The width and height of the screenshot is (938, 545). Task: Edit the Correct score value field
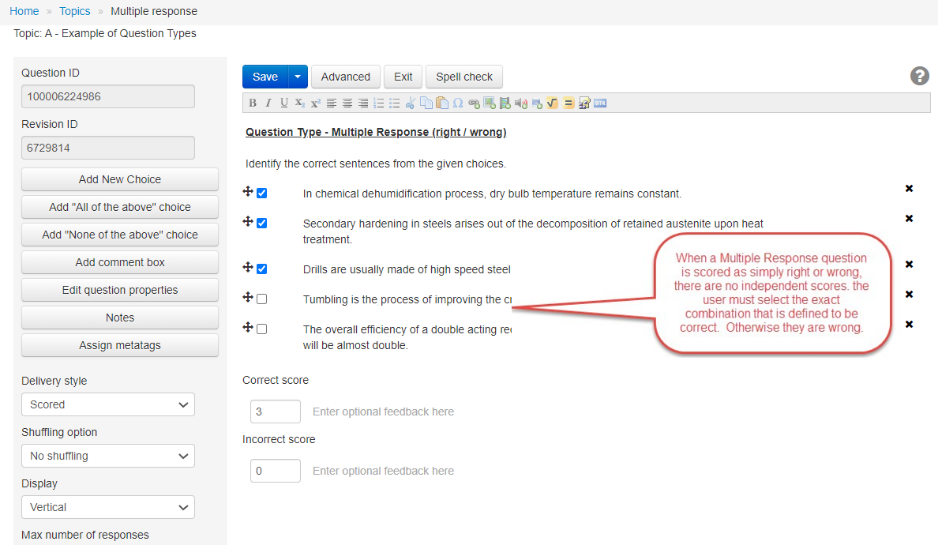[275, 412]
